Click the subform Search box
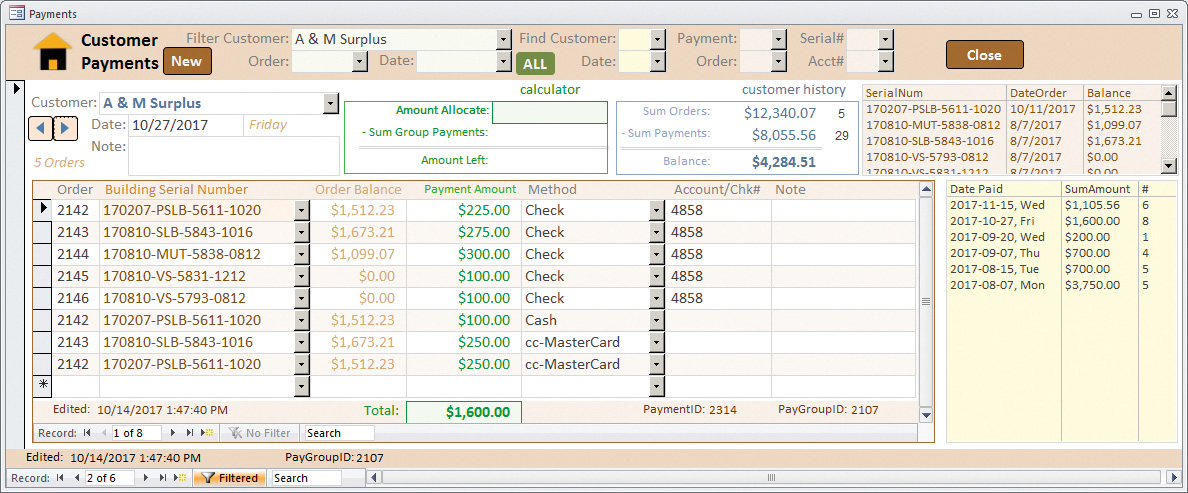Screen dimensions: 1188x493 coord(339,433)
